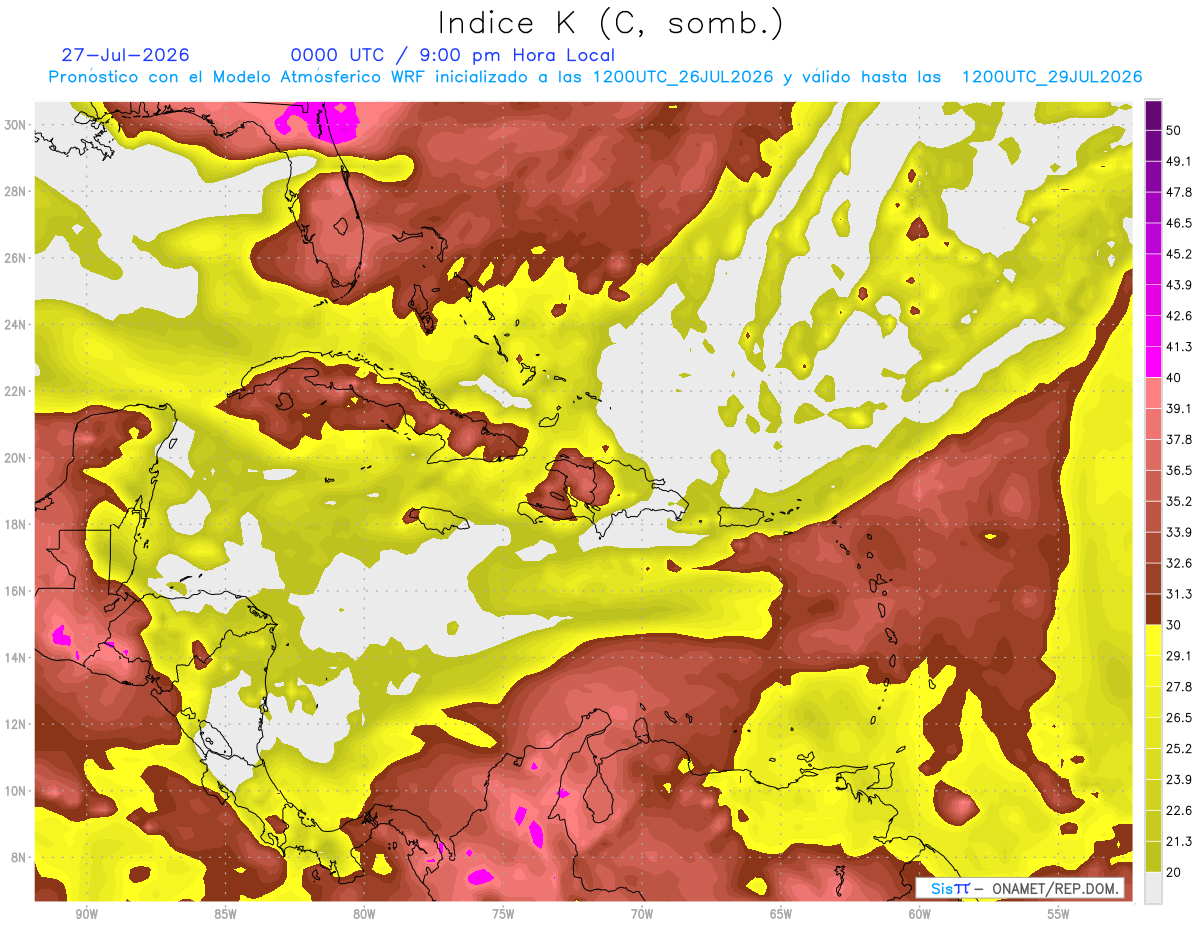Click the colorbar value 35.2
This screenshot has height=927, width=1200.
tap(1179, 501)
